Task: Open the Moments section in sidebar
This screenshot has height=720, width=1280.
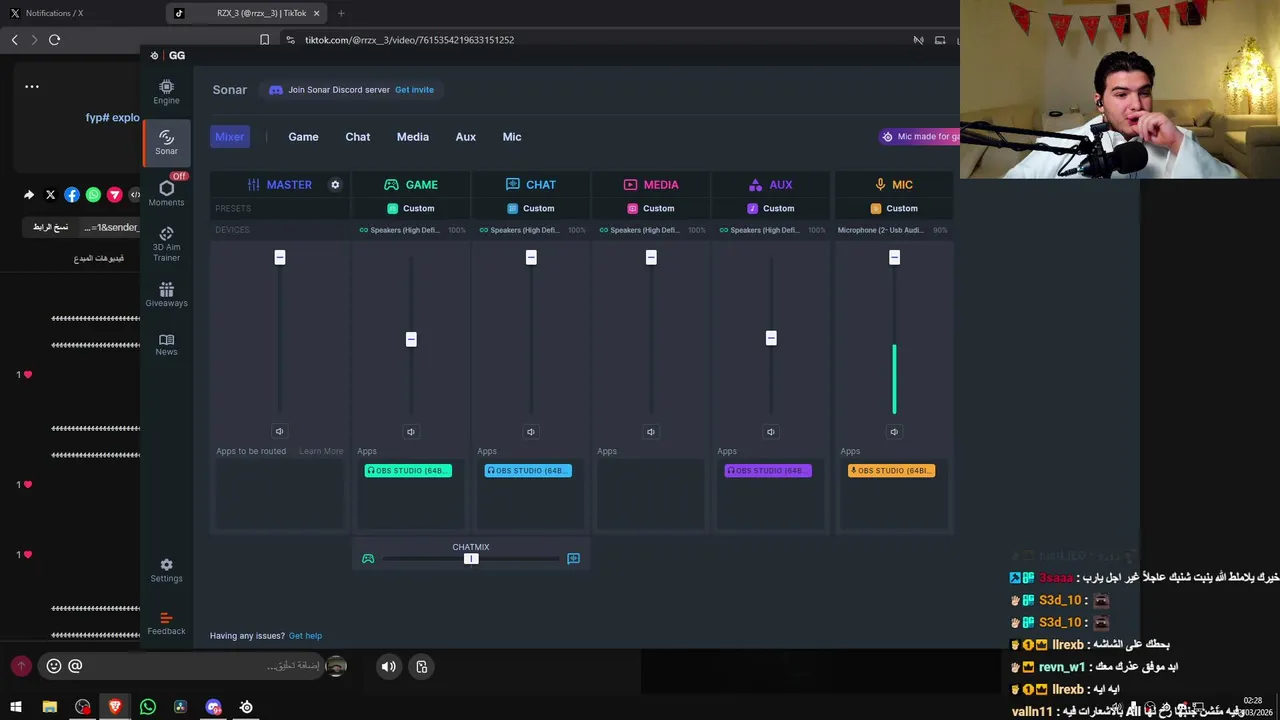Action: click(166, 194)
